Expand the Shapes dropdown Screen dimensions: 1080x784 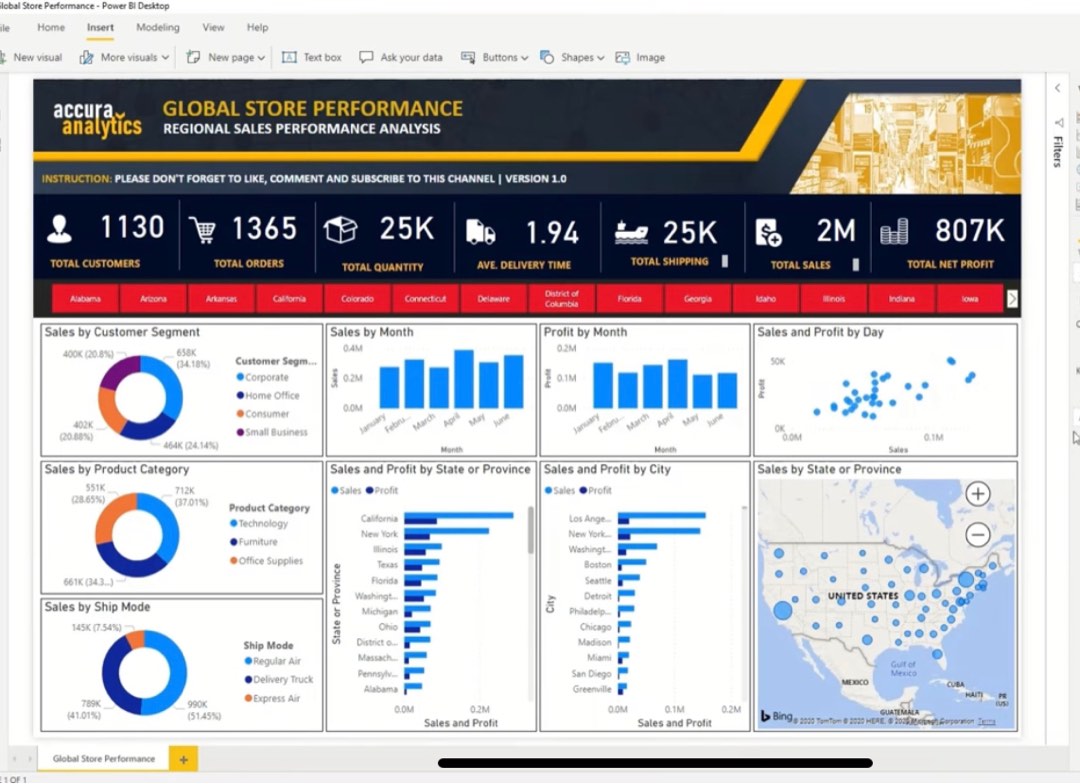coord(572,57)
